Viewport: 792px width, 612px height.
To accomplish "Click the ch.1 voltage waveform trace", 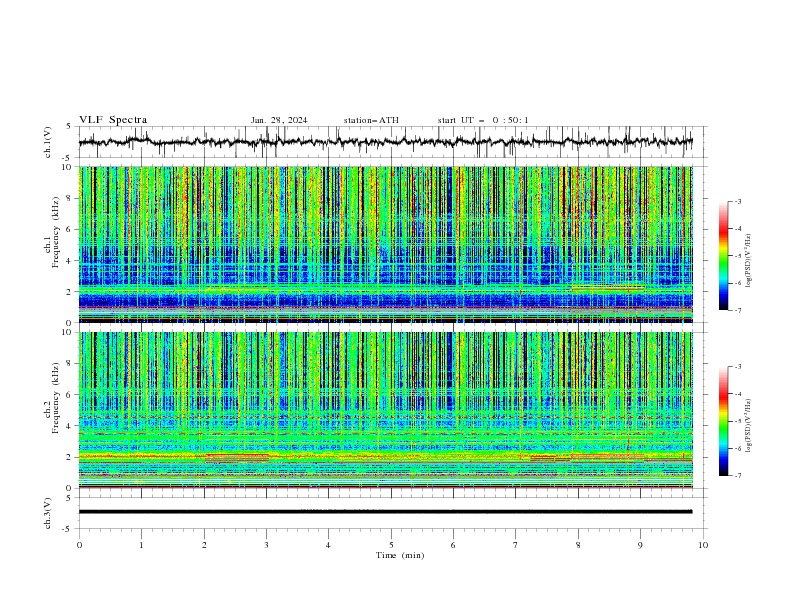I will pos(386,141).
